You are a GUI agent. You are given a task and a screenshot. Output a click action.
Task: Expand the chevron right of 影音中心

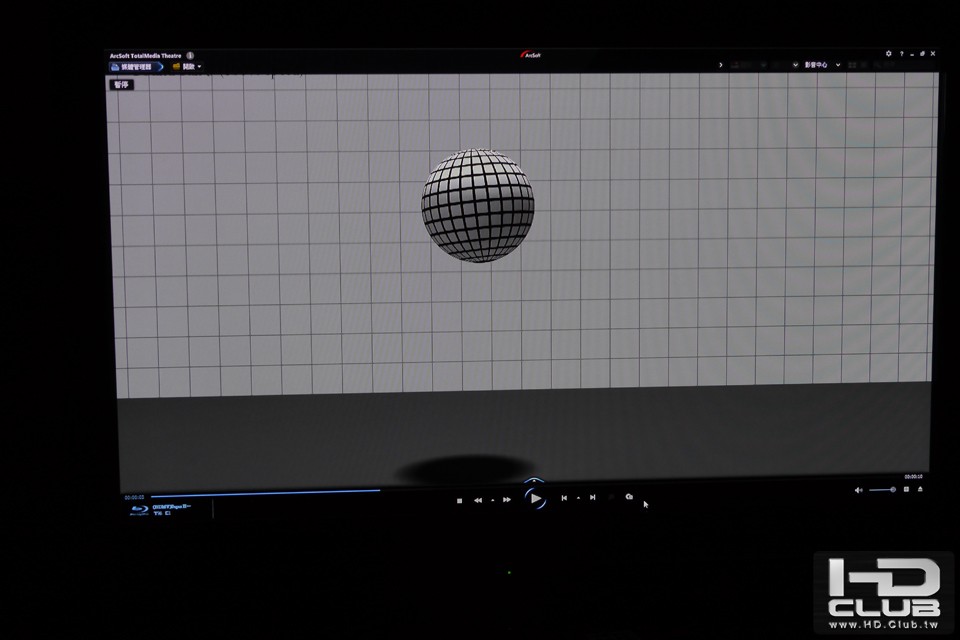coord(838,64)
